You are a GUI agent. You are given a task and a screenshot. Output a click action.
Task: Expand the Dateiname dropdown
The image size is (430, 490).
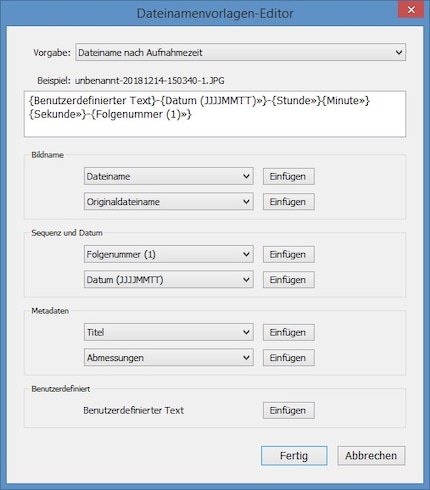pyautogui.click(x=169, y=176)
